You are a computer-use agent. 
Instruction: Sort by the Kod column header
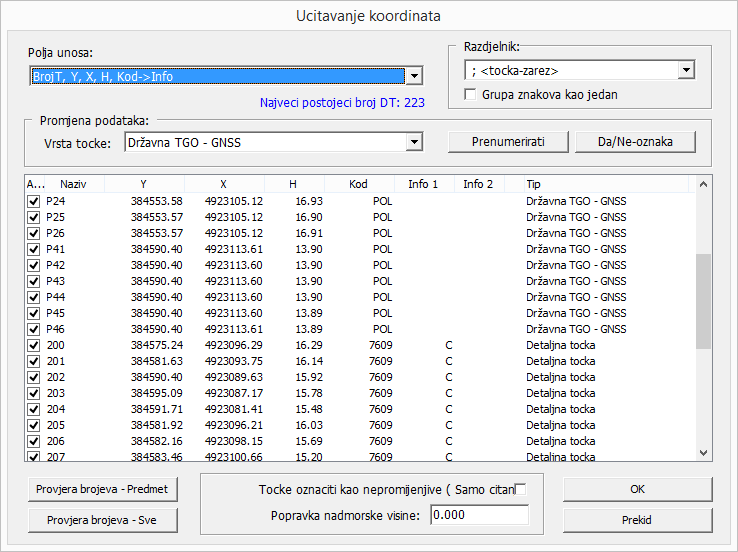[359, 184]
